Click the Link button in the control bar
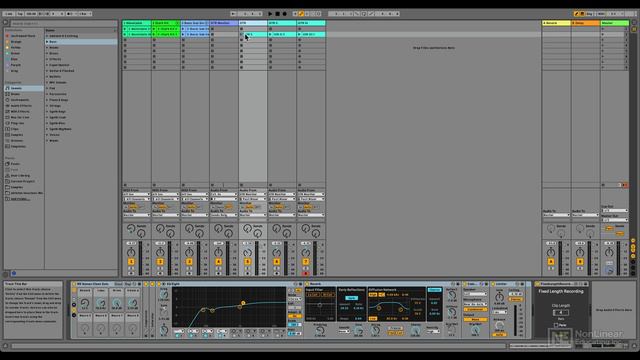The height and width of the screenshot is (360, 640). (x=9, y=13)
